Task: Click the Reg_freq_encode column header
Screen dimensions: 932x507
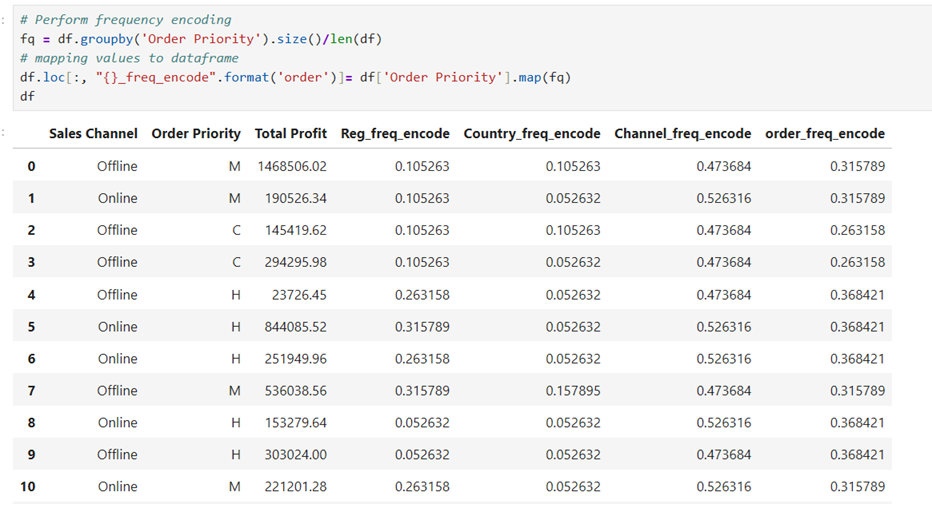Action: [395, 134]
